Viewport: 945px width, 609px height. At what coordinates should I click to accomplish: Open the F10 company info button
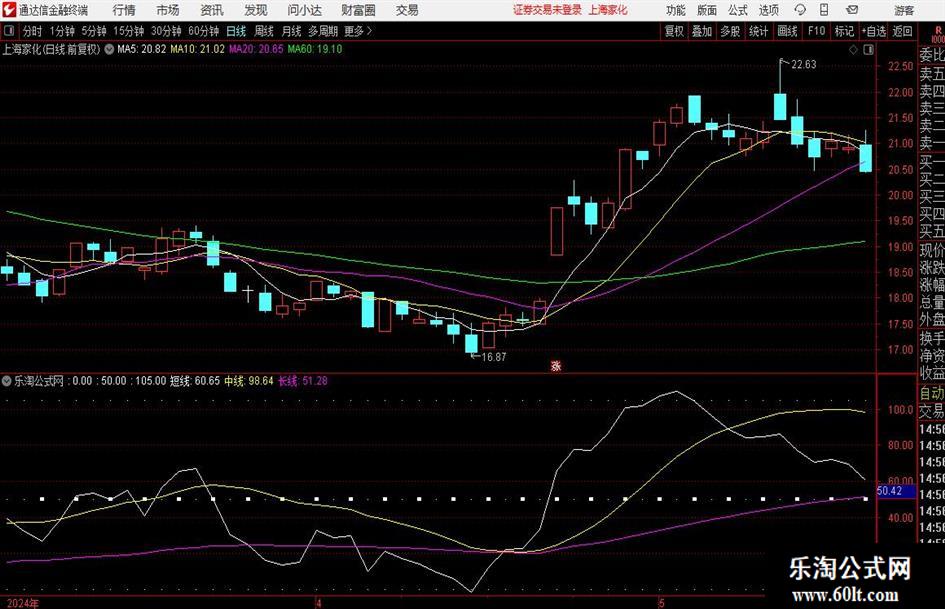click(x=816, y=31)
